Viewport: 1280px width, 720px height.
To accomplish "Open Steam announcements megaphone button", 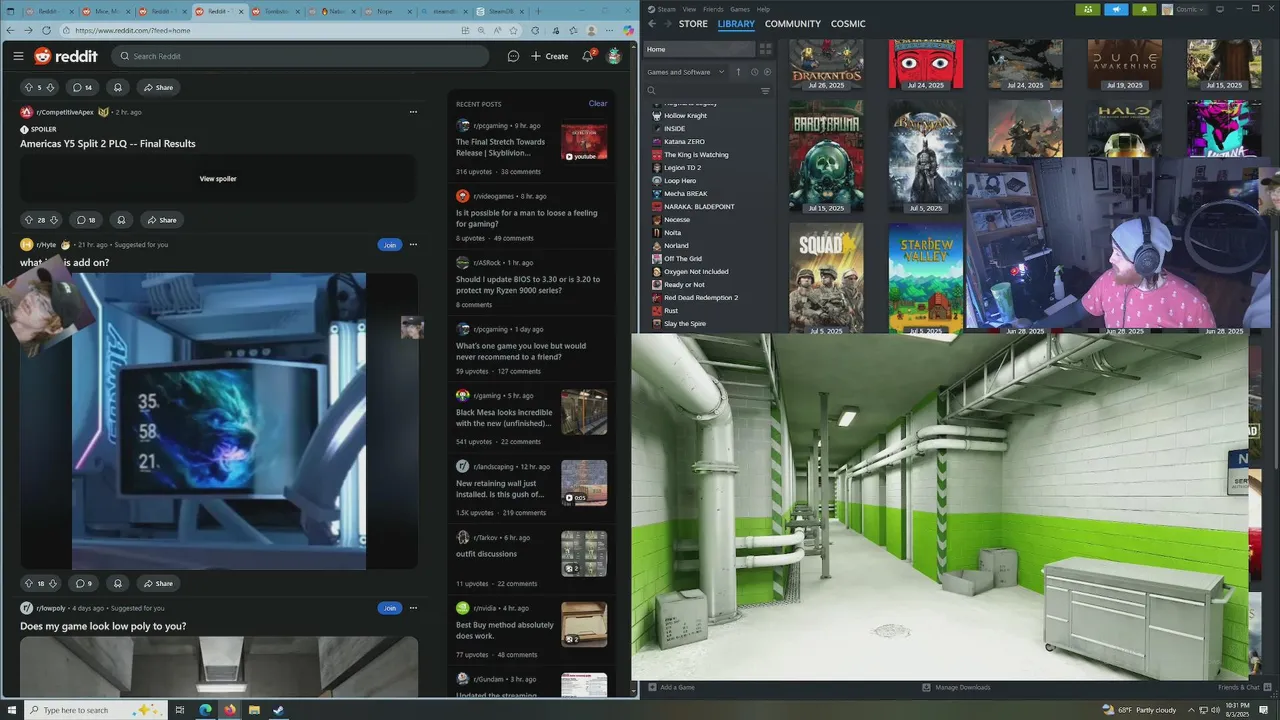I will (1116, 9).
